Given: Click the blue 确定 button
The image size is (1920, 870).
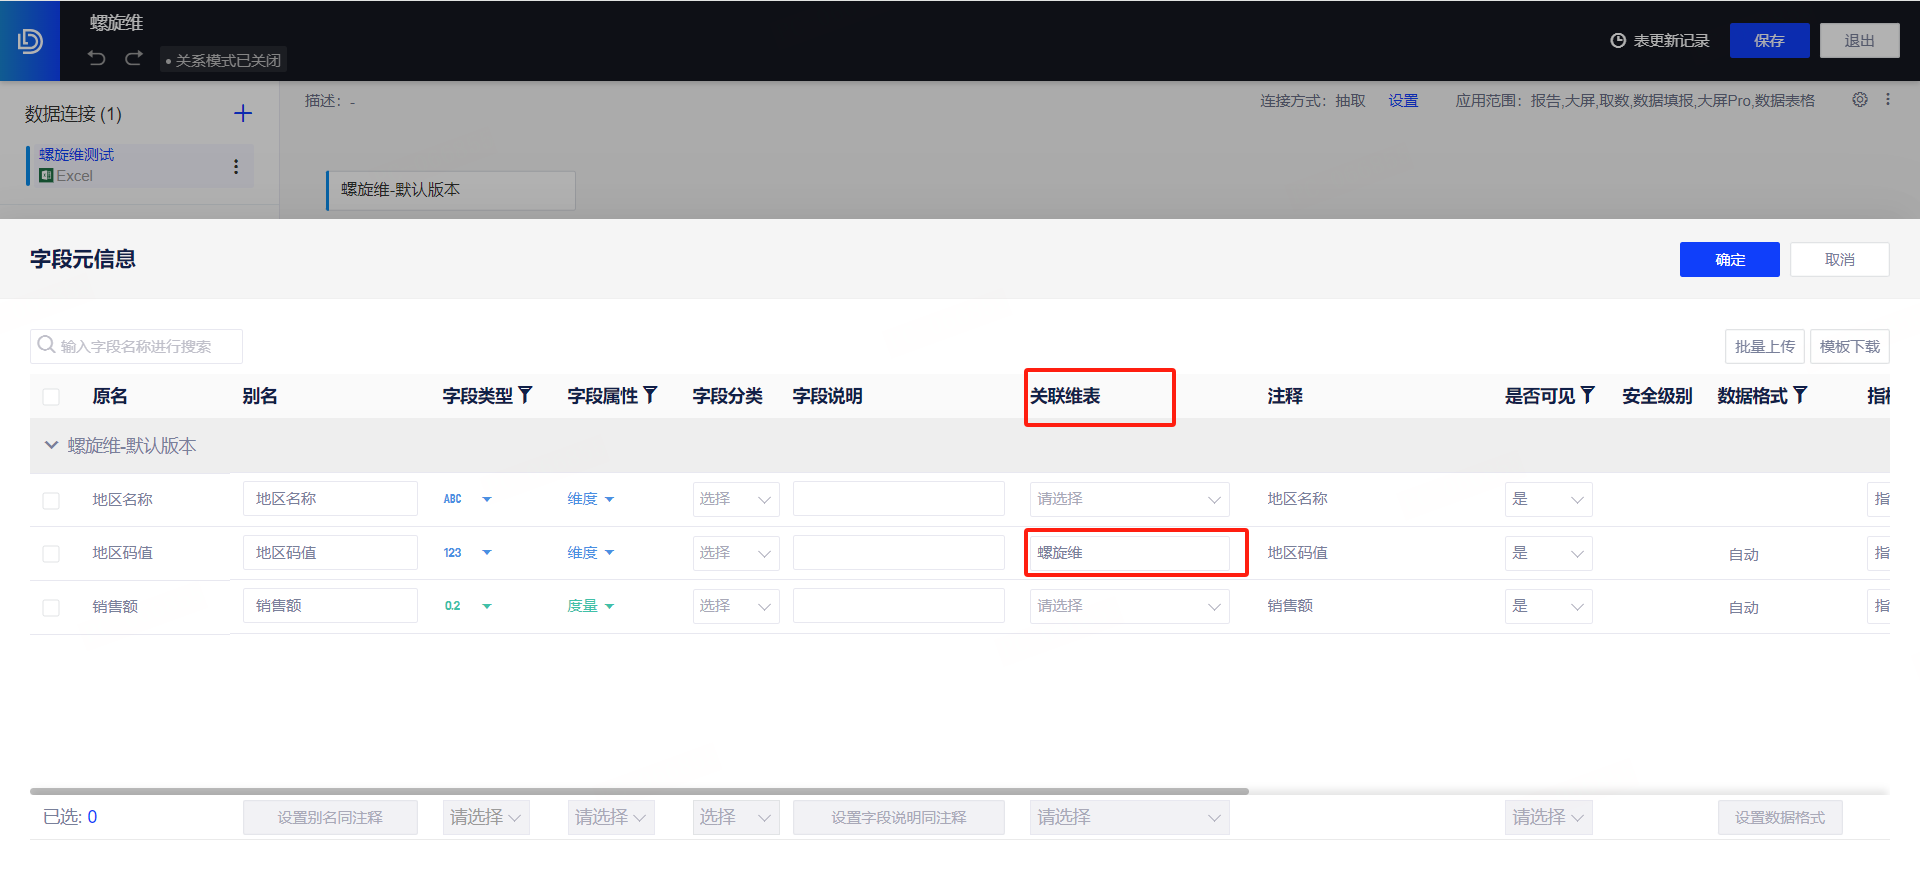Looking at the screenshot, I should 1729,259.
